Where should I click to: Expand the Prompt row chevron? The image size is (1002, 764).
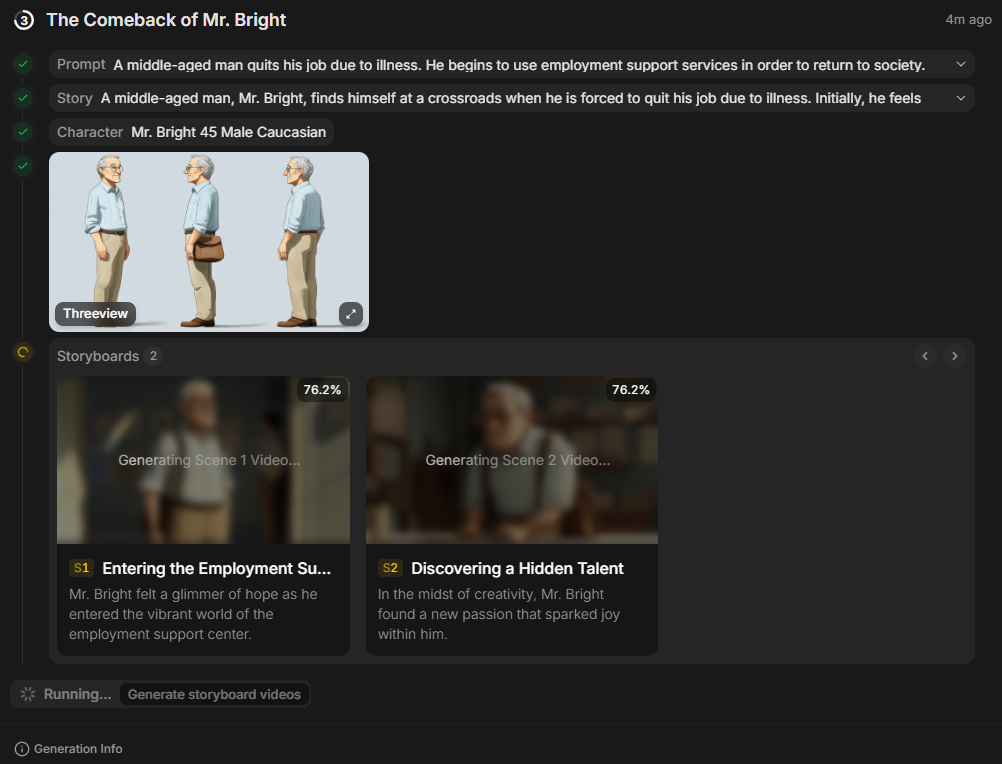pyautogui.click(x=960, y=64)
